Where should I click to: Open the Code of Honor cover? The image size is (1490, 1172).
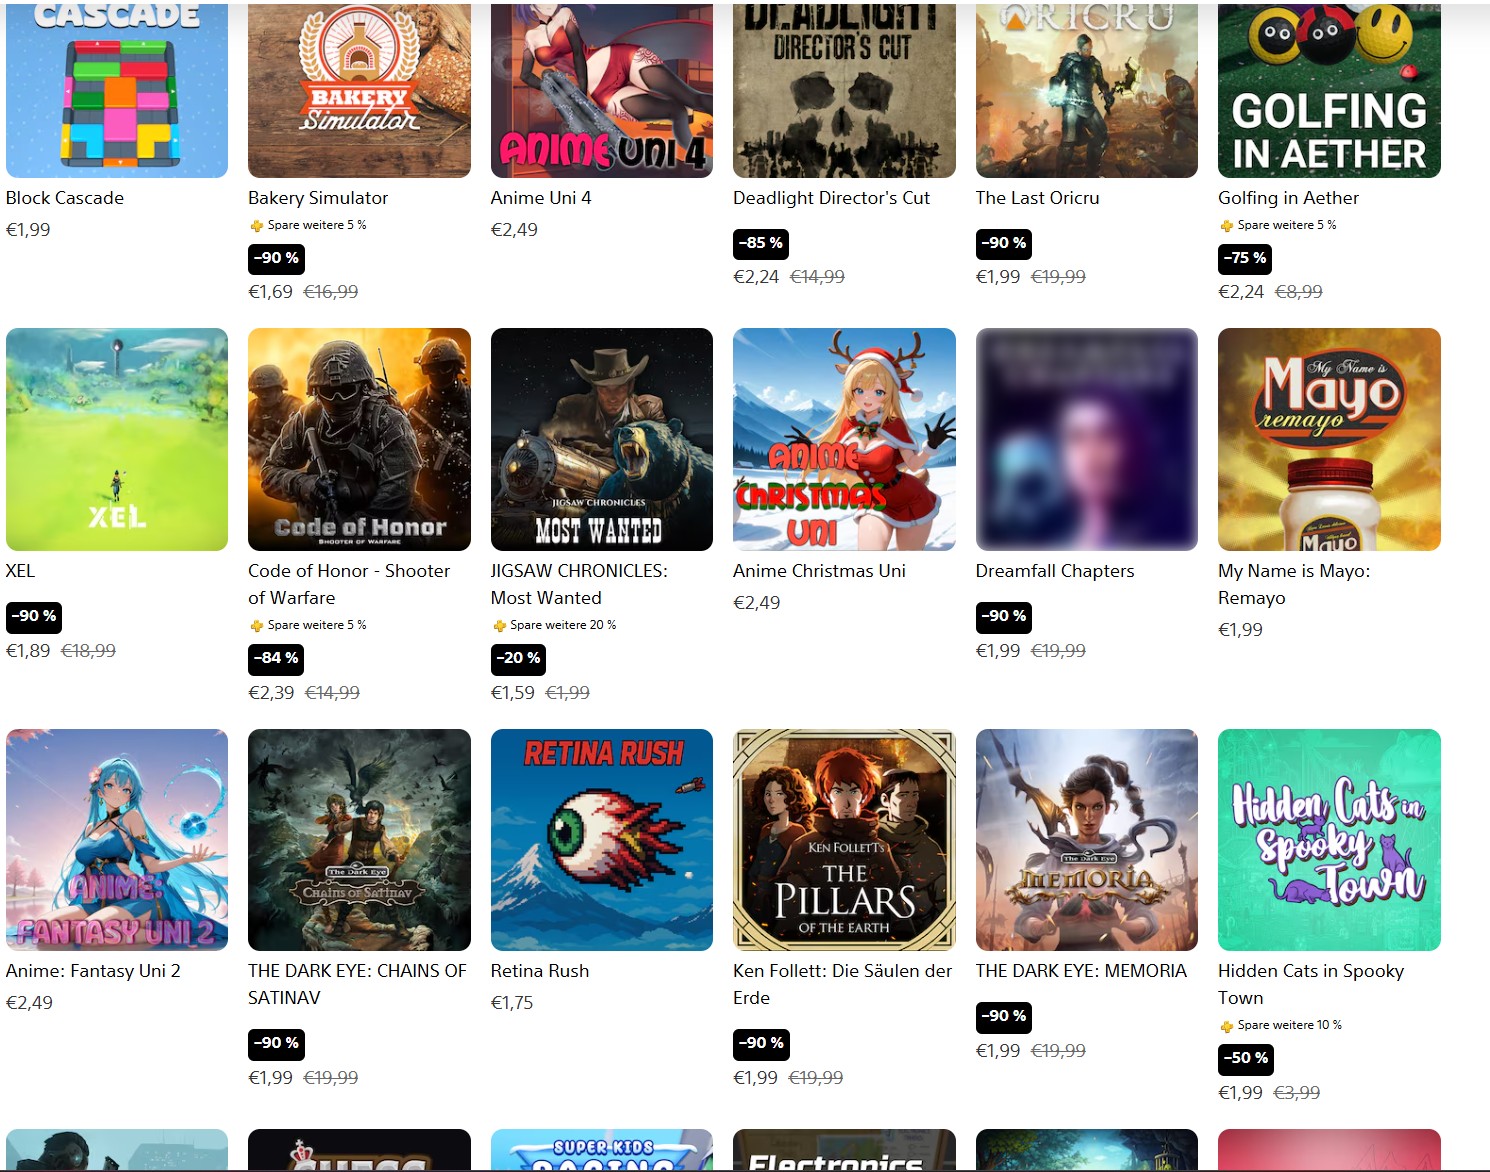point(359,439)
